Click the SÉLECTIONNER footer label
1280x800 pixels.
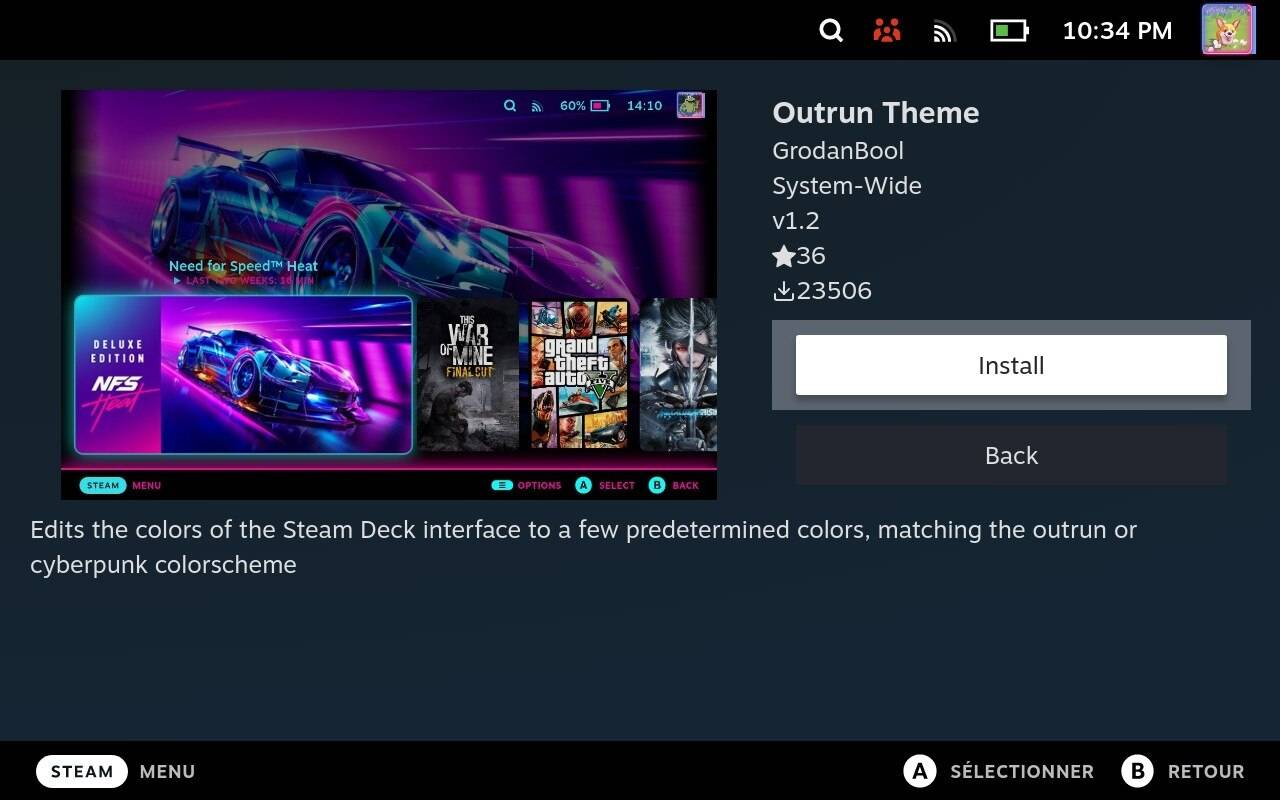pos(1022,772)
